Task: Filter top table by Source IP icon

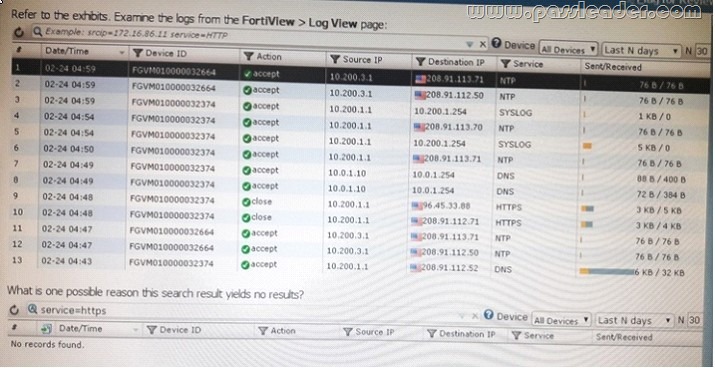Action: 335,59
